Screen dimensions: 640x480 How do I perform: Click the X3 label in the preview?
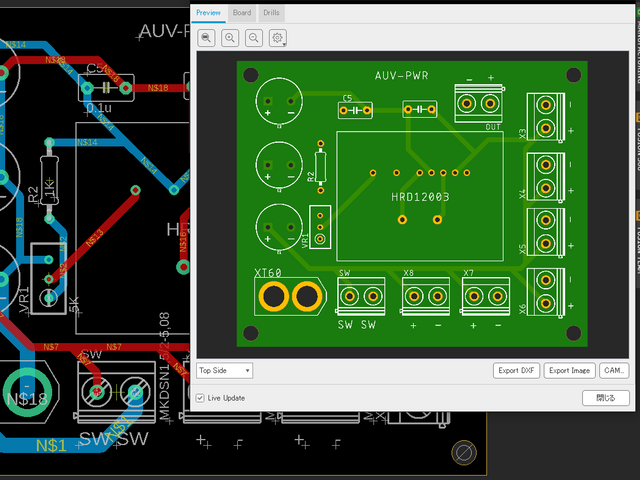(x=522, y=134)
